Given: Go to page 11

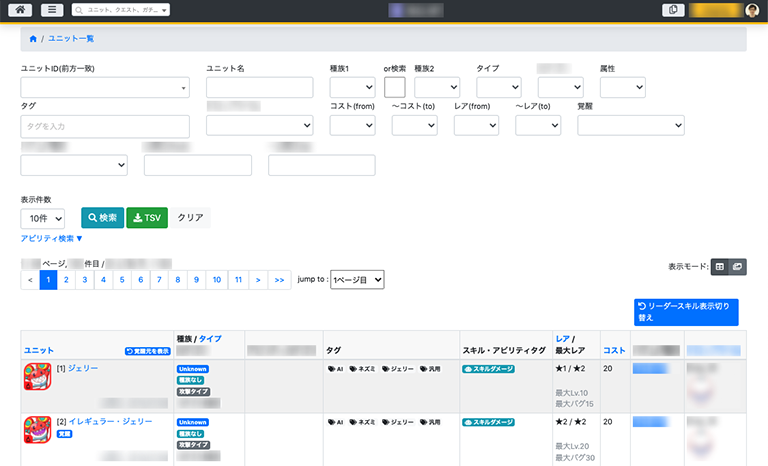Looking at the screenshot, I should click(239, 280).
